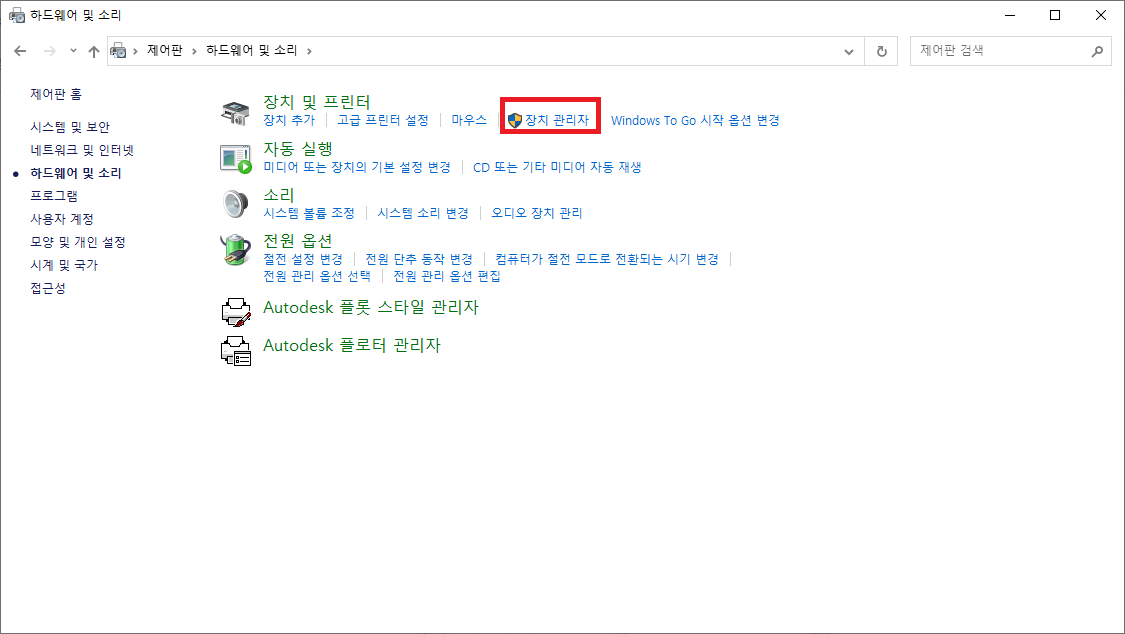The width and height of the screenshot is (1125, 634).
Task: Click 절전 설정 변경 link
Action: coord(303,258)
